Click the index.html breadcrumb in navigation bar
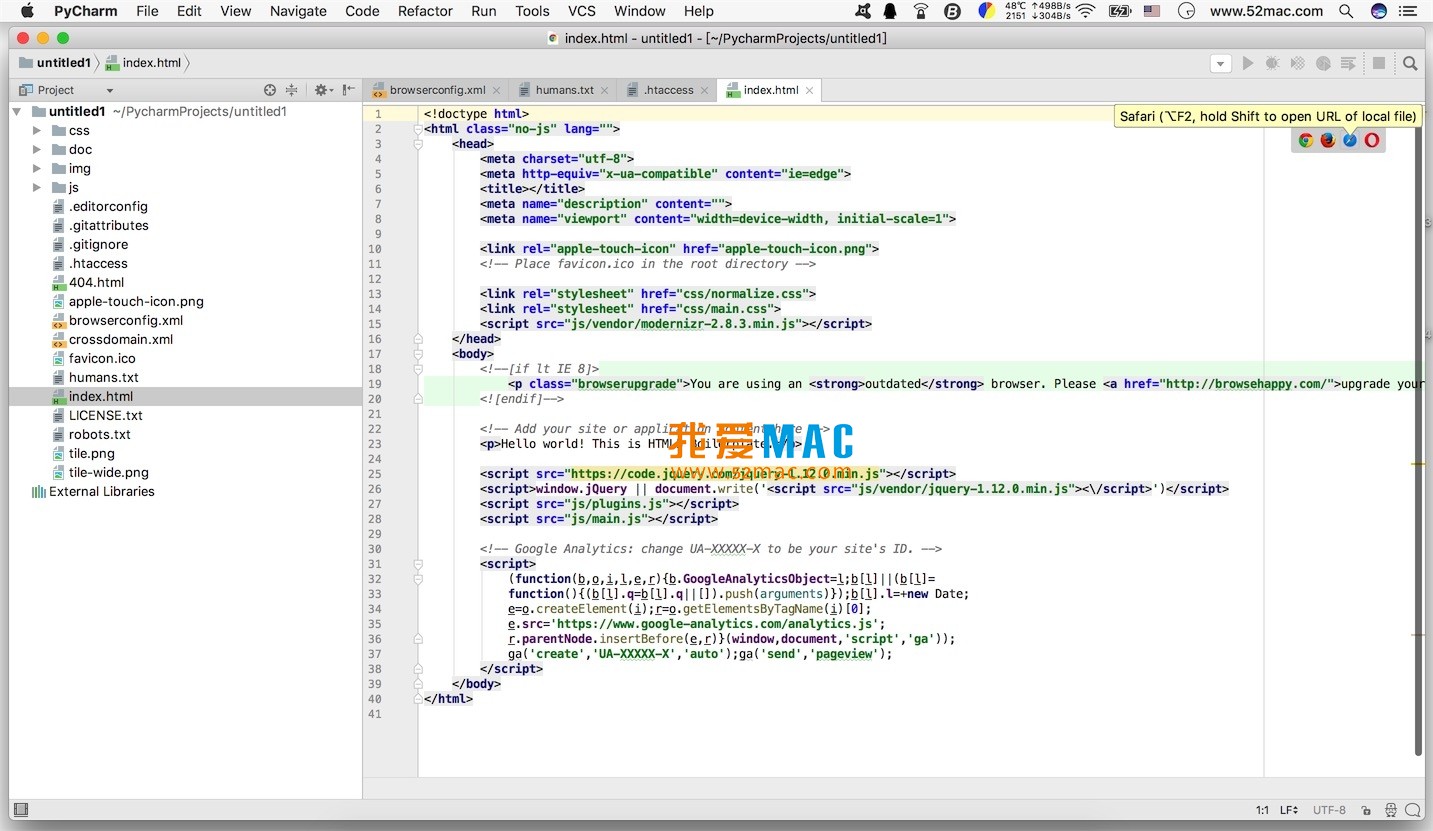Viewport: 1433px width, 831px height. (x=143, y=63)
